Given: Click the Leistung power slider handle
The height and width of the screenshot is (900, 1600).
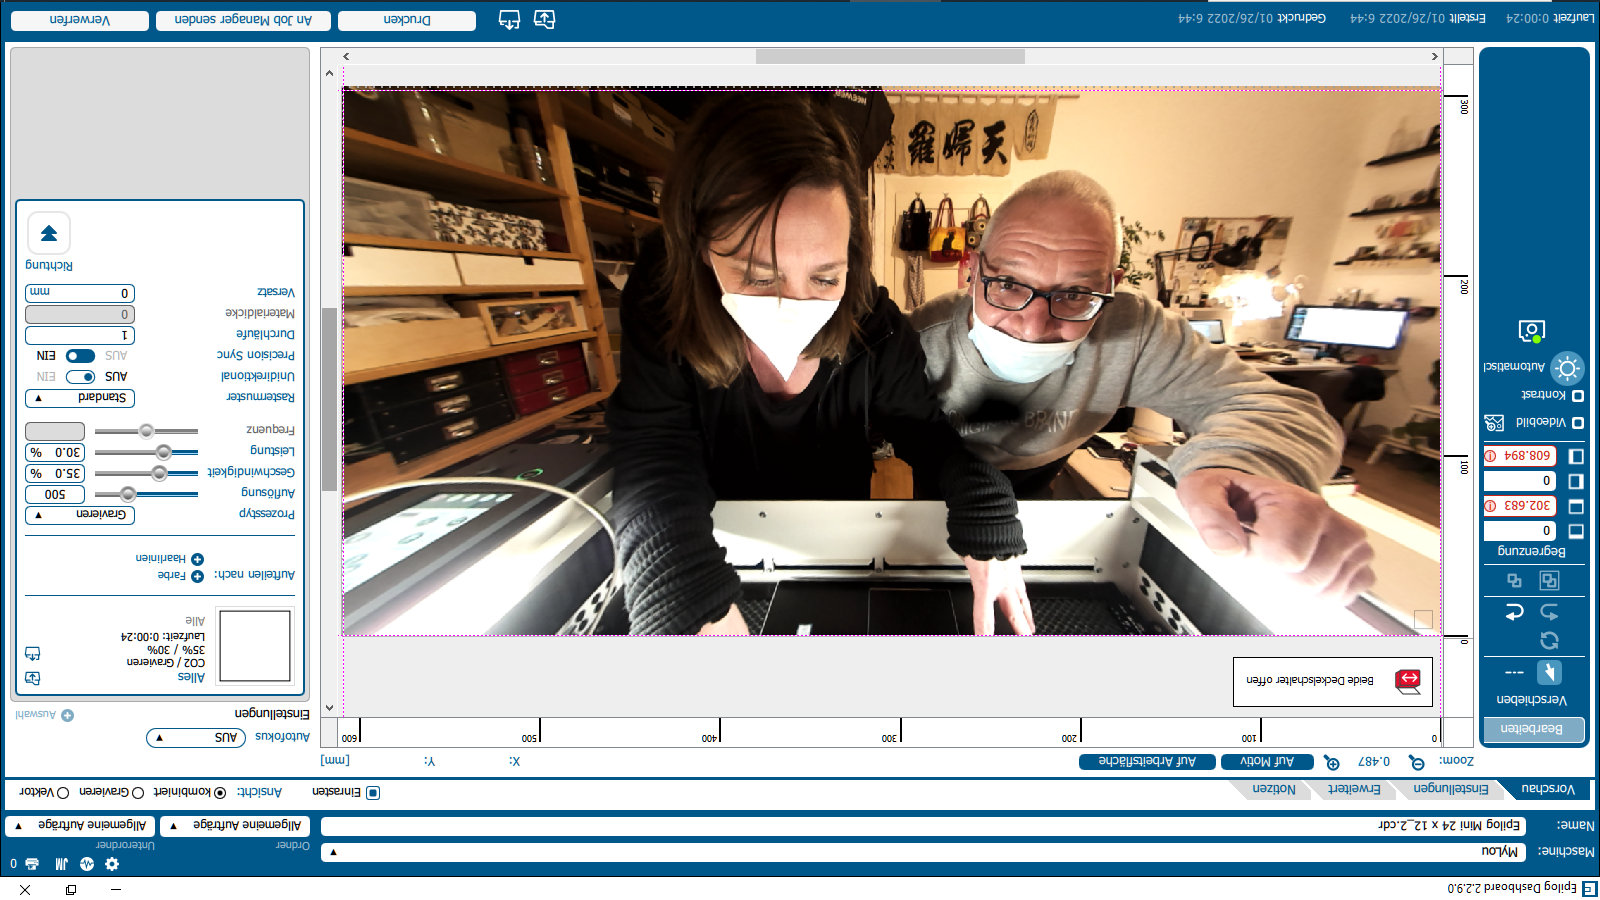Looking at the screenshot, I should pyautogui.click(x=163, y=452).
